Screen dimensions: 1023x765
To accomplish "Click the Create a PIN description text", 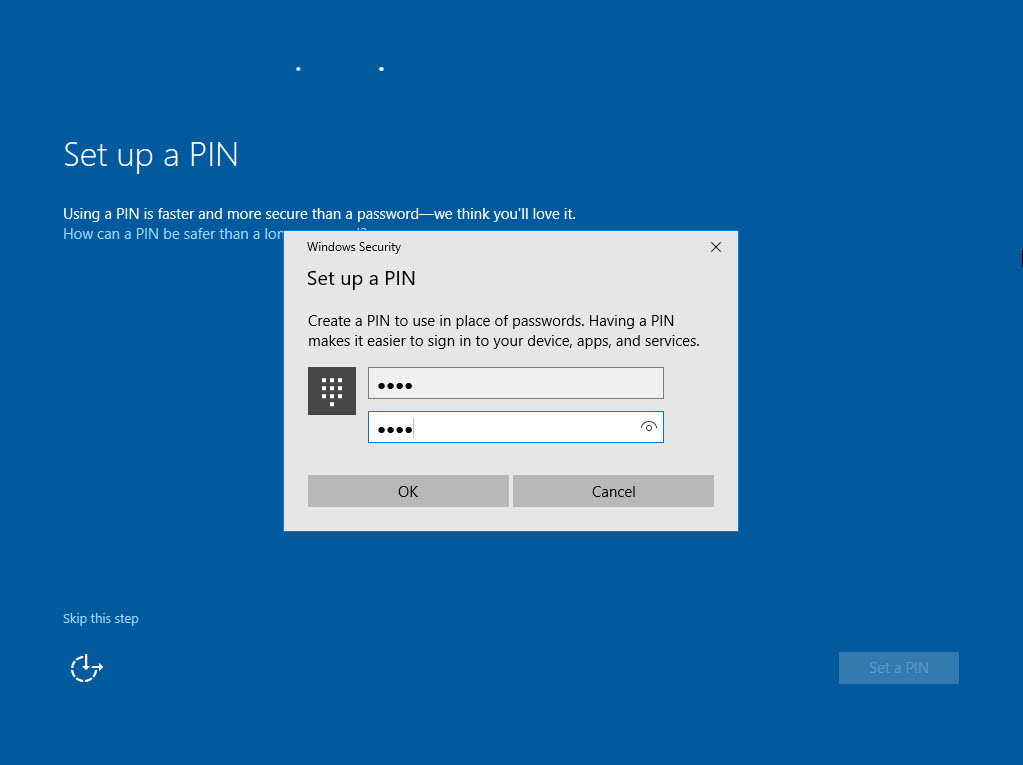I will (504, 331).
